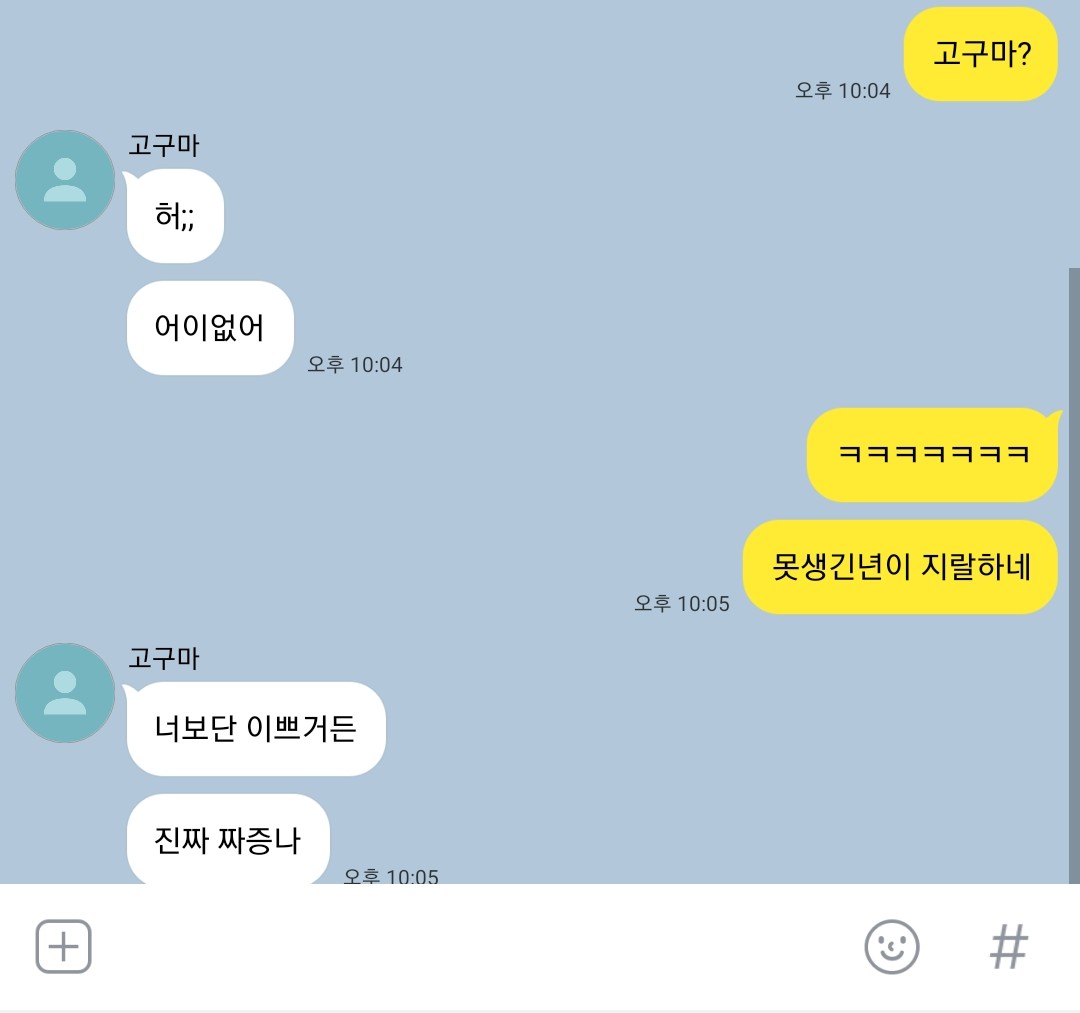Select the 'ㅋㅋㅋㅋㅋㅋㅋ' yellow bubble

tap(933, 455)
